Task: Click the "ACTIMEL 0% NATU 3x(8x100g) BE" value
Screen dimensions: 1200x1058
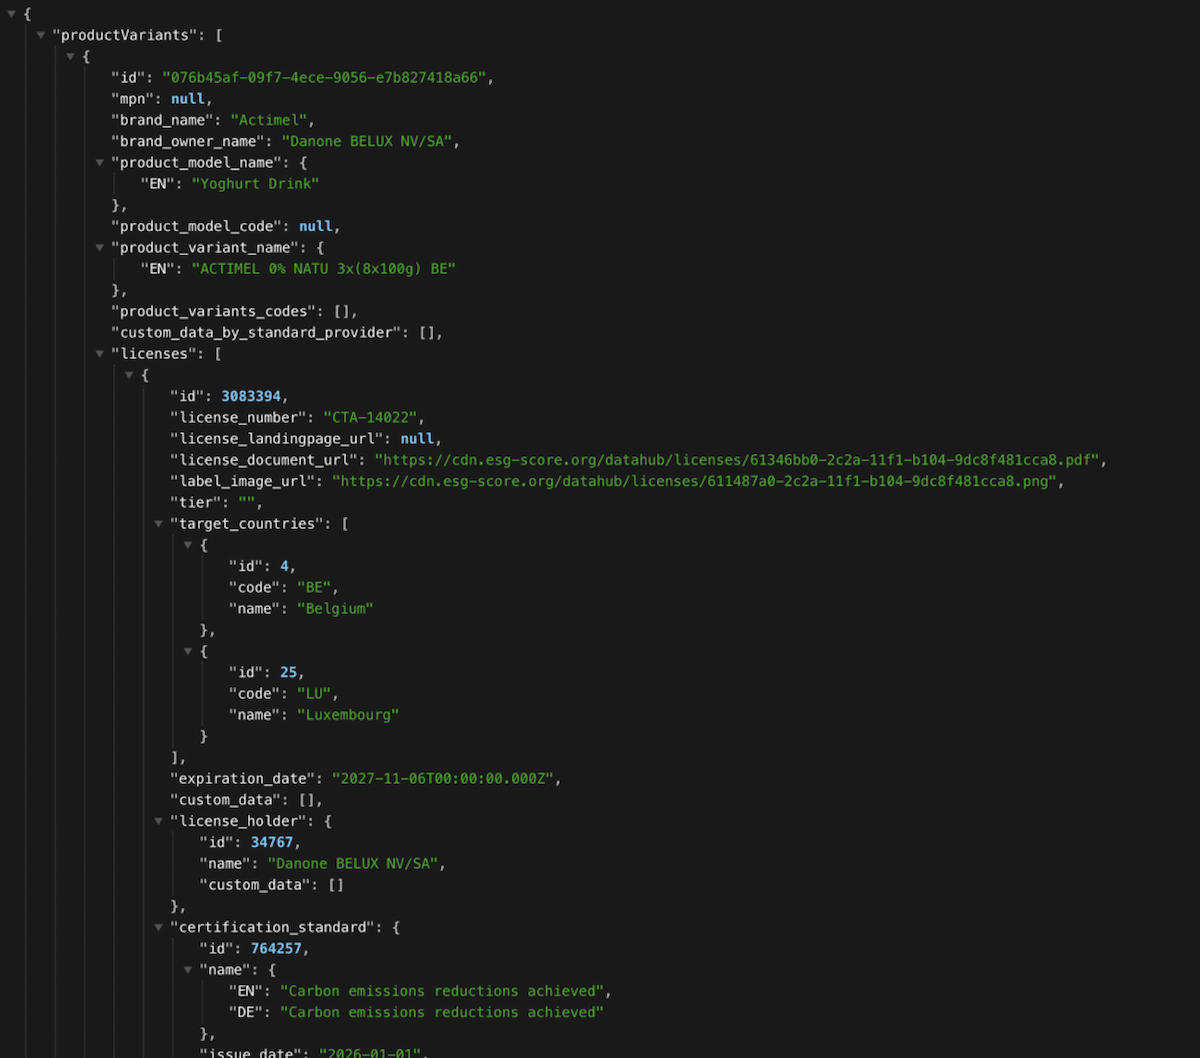Action: pyautogui.click(x=323, y=269)
